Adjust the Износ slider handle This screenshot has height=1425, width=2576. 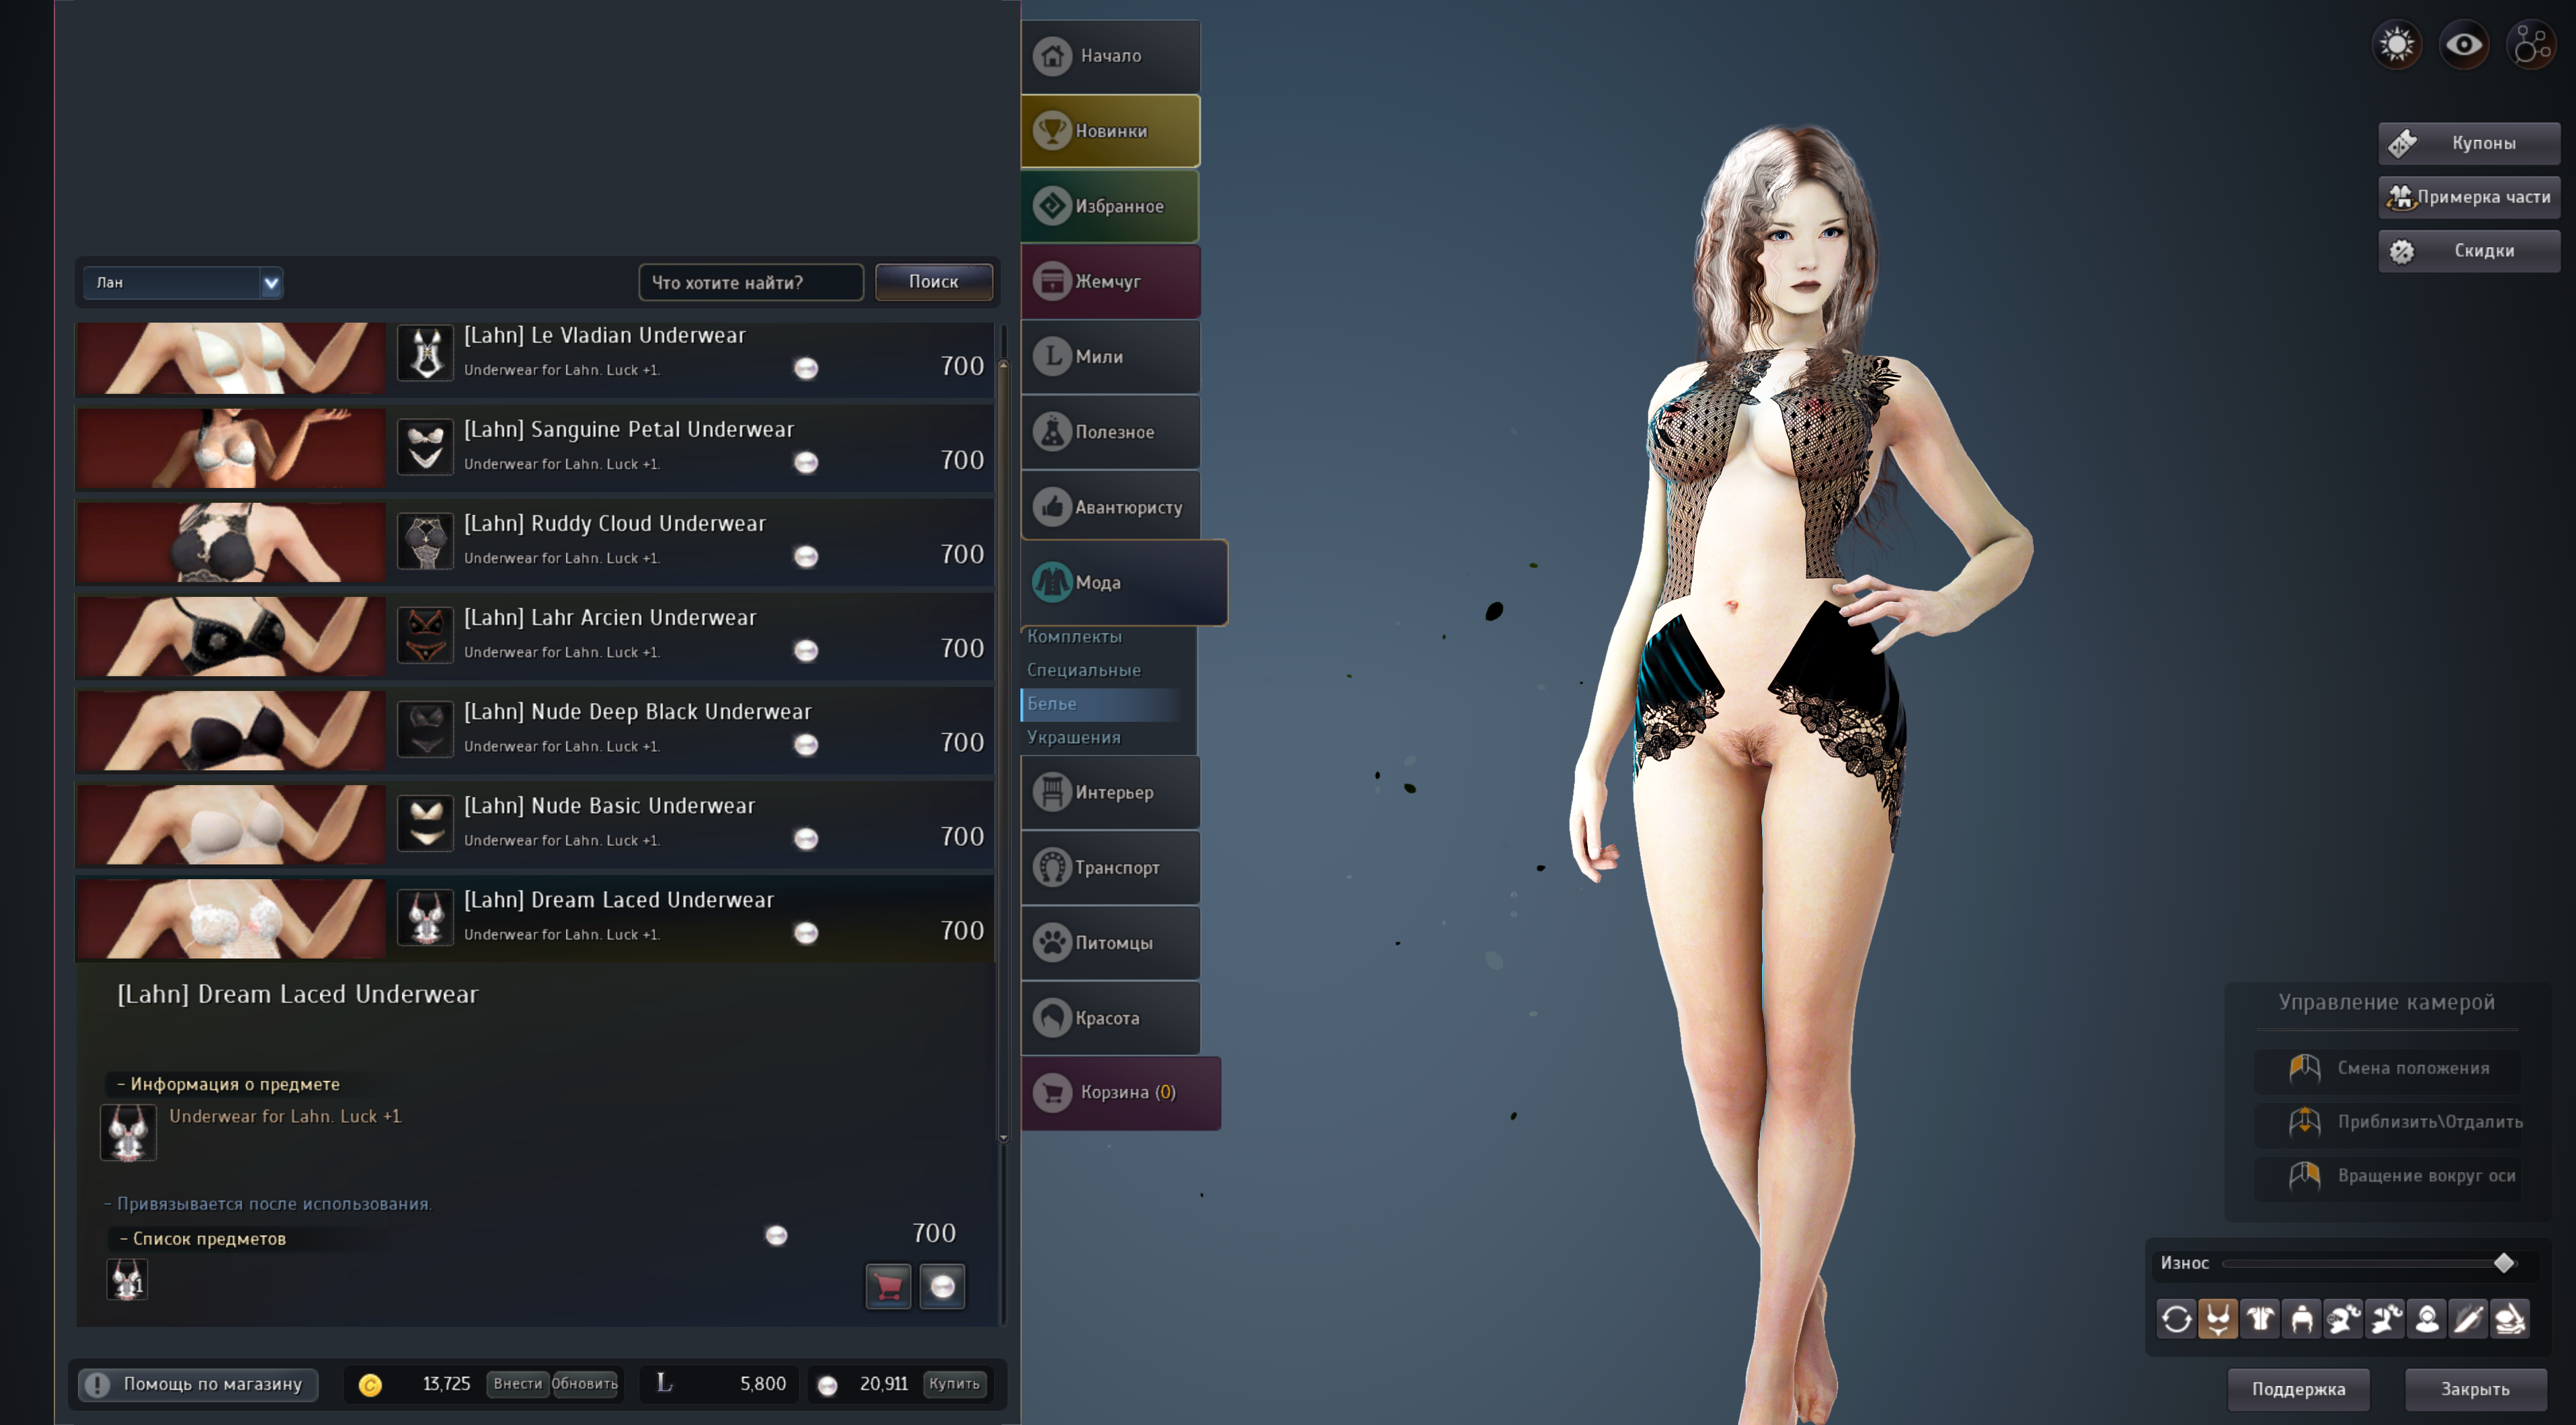(x=2503, y=1263)
